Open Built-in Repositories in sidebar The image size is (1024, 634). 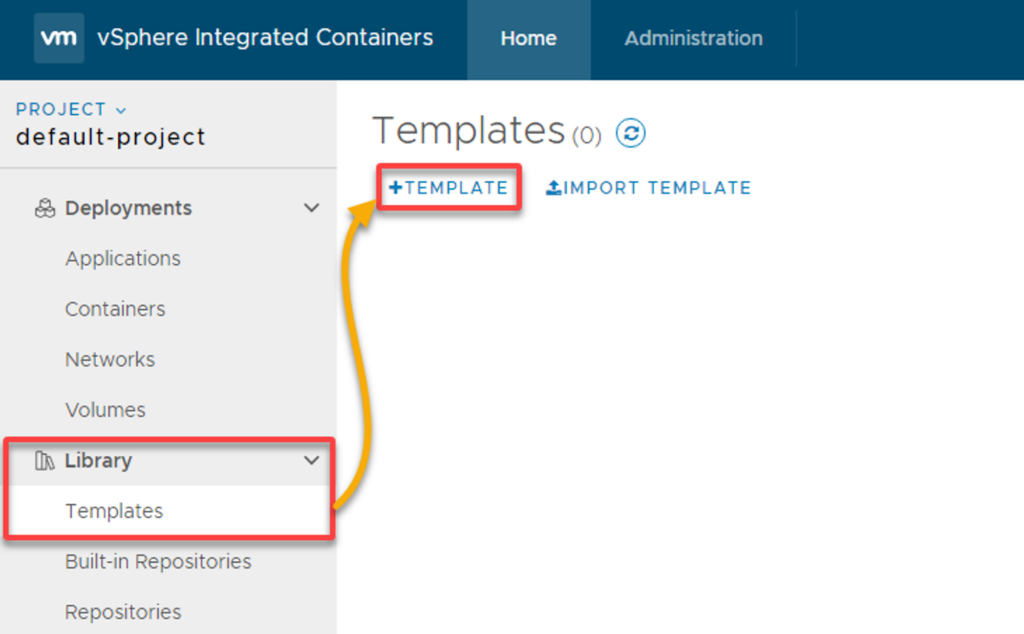[x=158, y=562]
